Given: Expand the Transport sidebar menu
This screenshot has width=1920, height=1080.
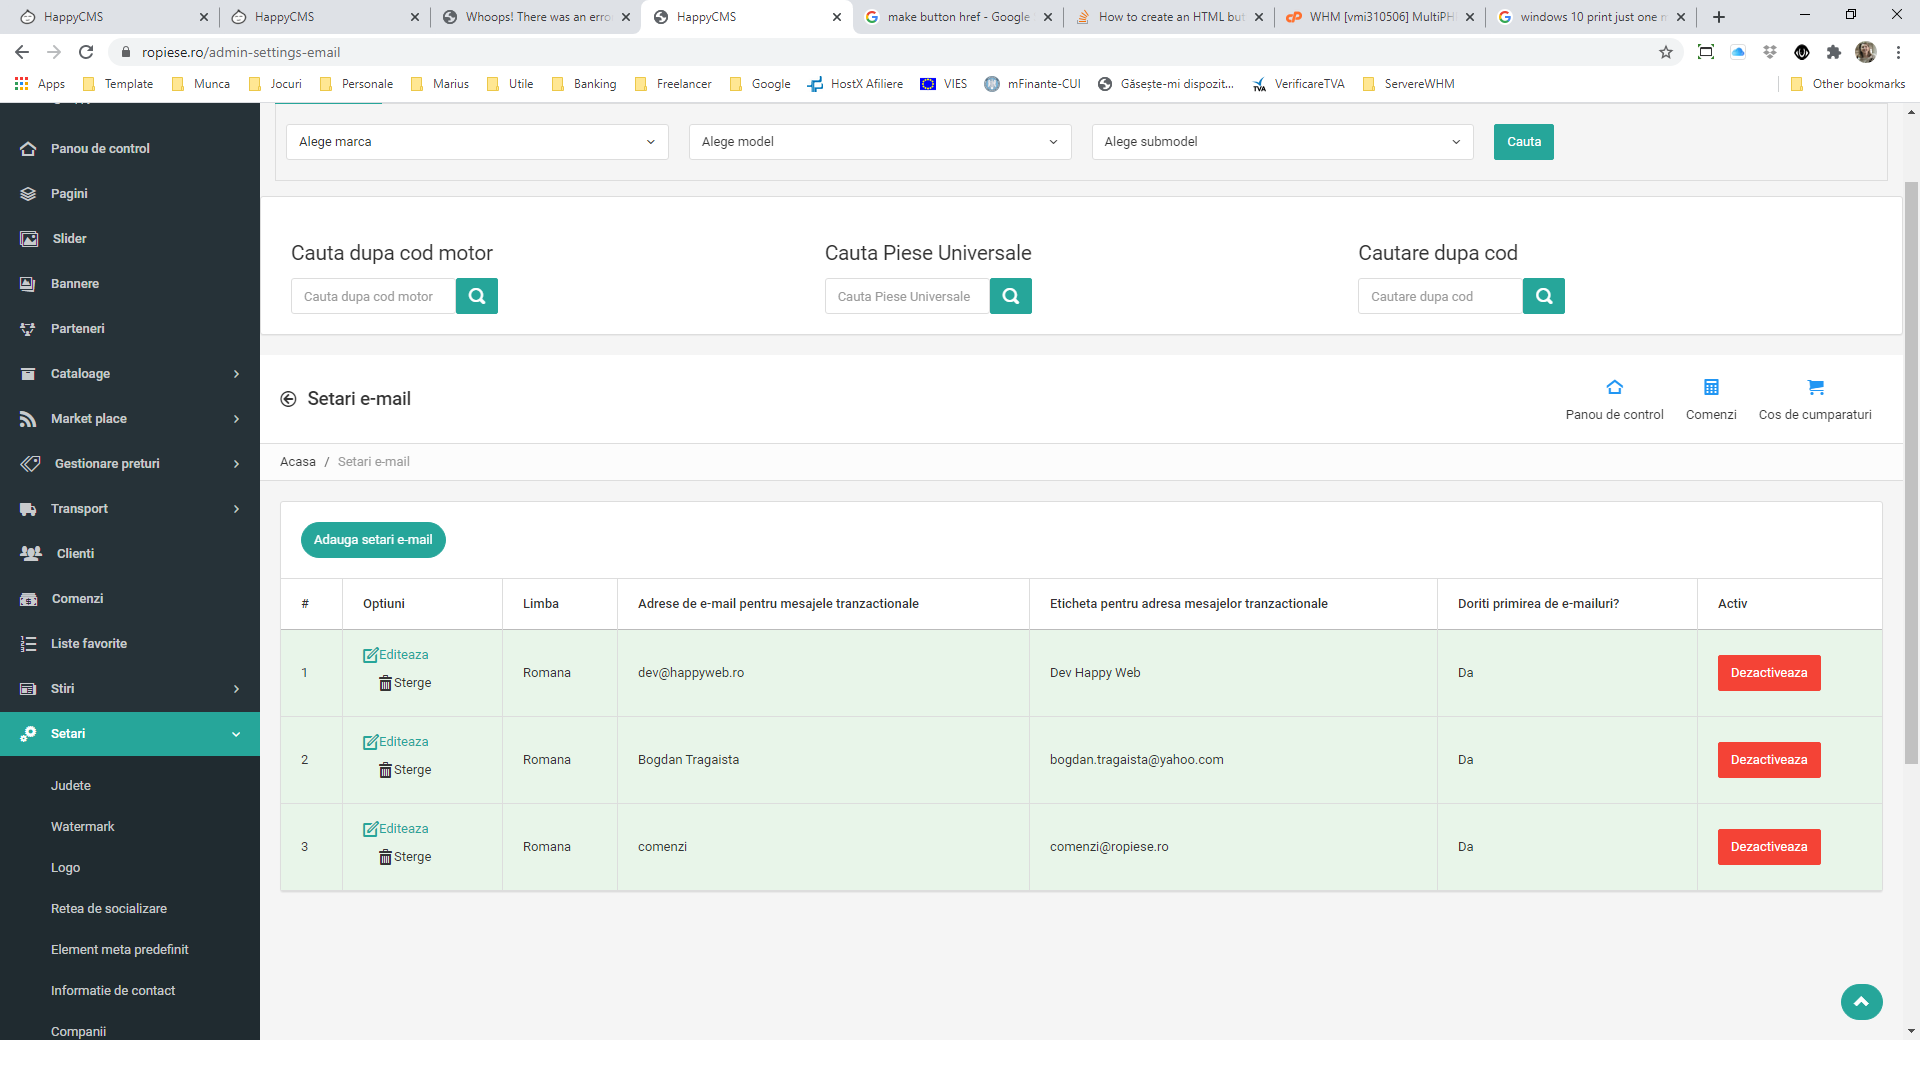Looking at the screenshot, I should [x=130, y=509].
